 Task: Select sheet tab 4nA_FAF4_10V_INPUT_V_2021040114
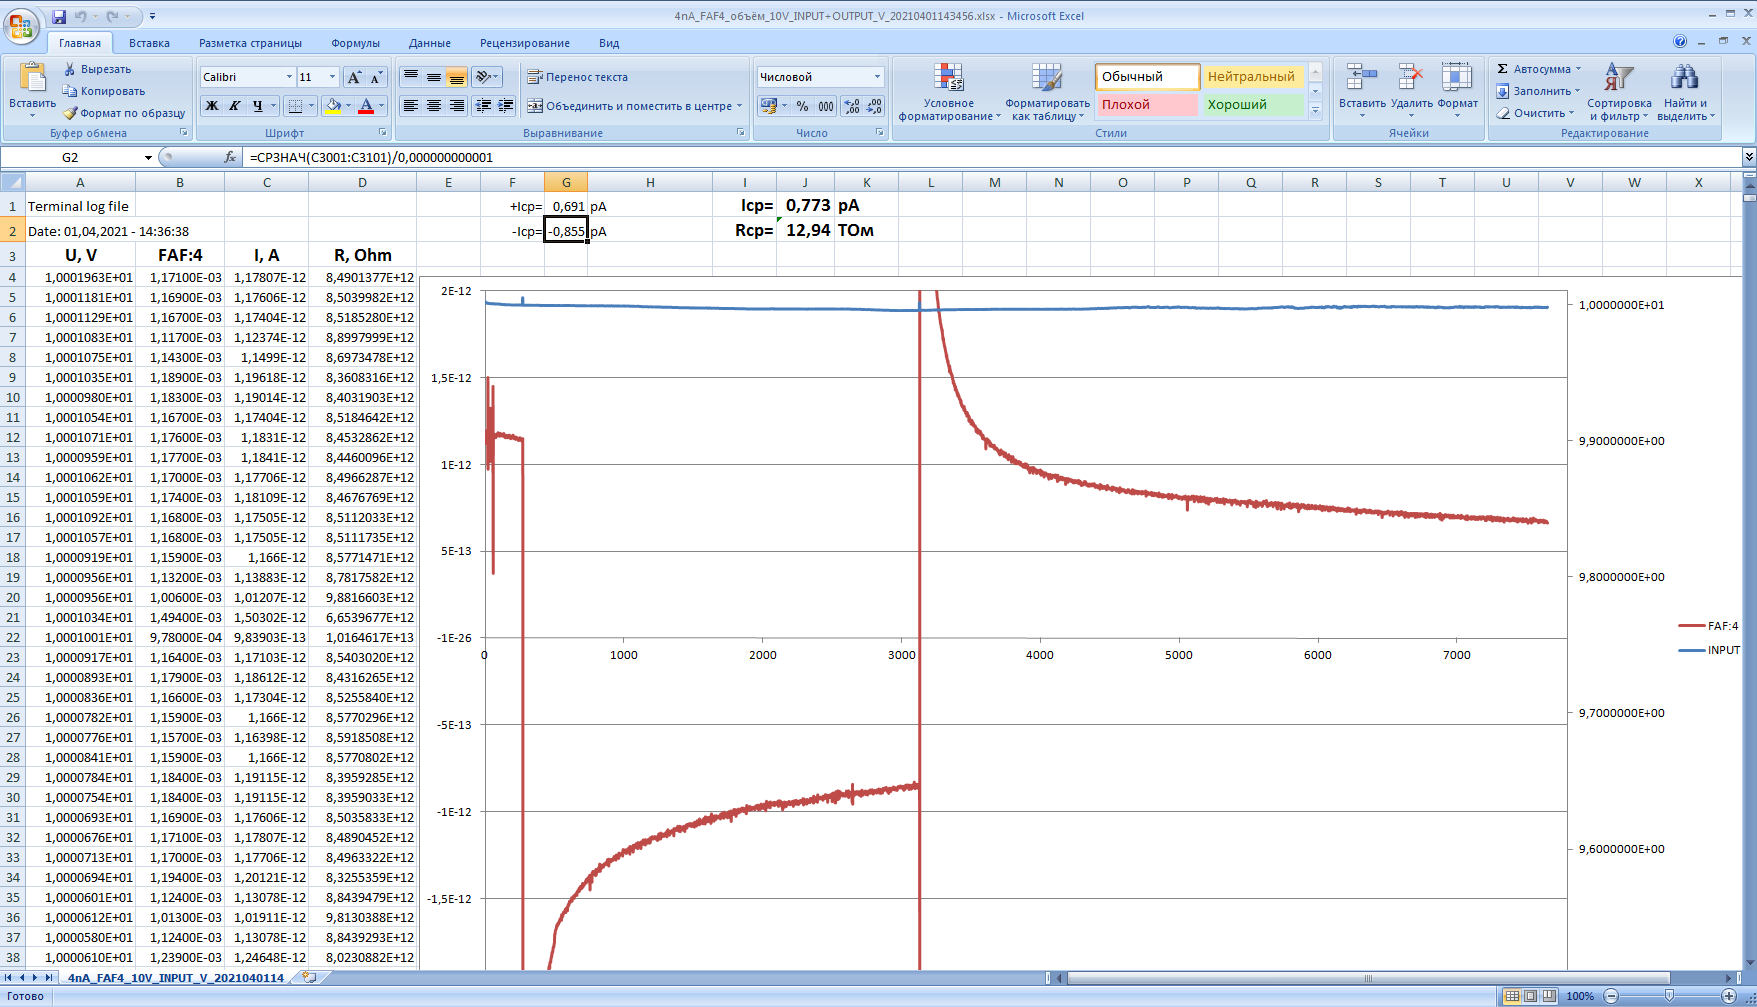tap(176, 978)
